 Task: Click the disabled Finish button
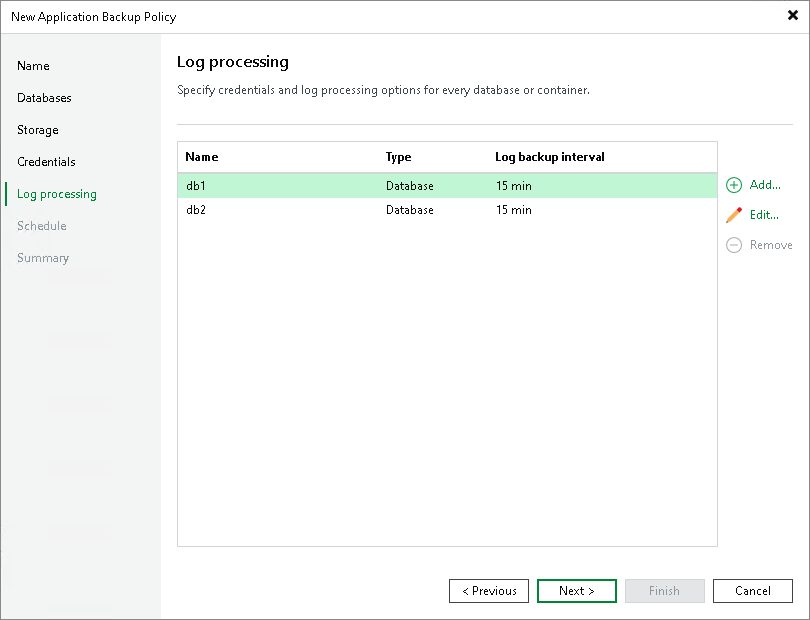click(x=665, y=591)
